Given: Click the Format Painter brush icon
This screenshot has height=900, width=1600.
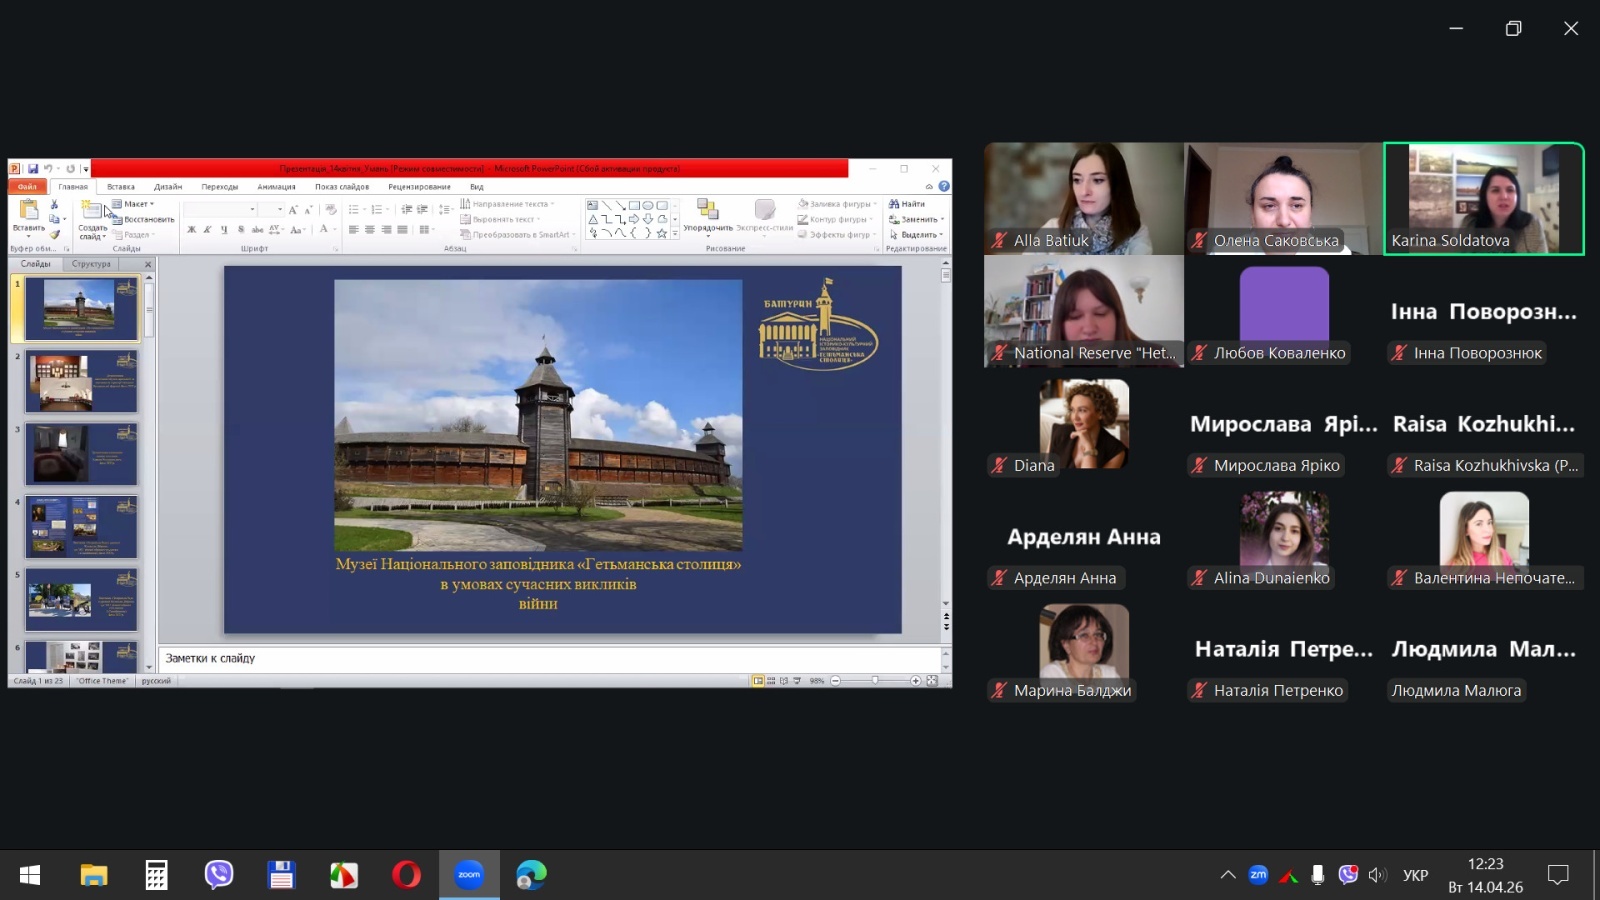Looking at the screenshot, I should pos(55,234).
